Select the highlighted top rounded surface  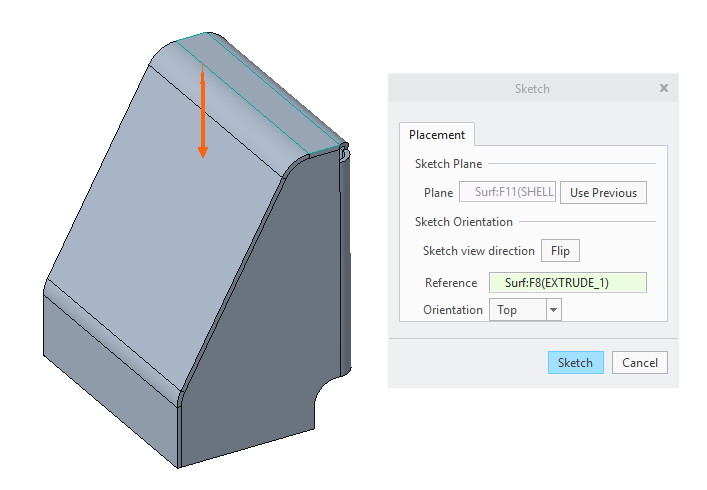tap(257, 92)
